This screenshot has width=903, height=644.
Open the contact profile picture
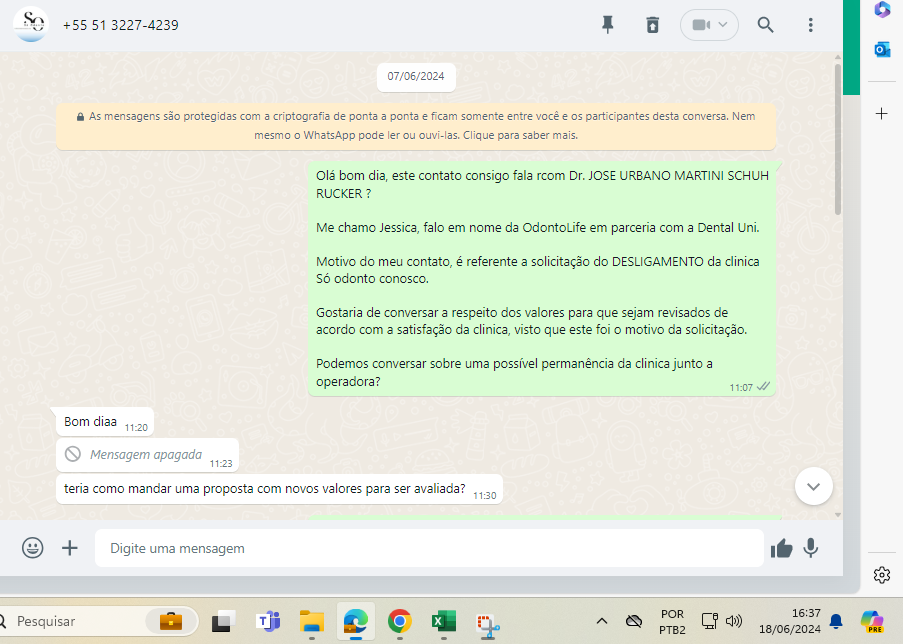tap(31, 24)
